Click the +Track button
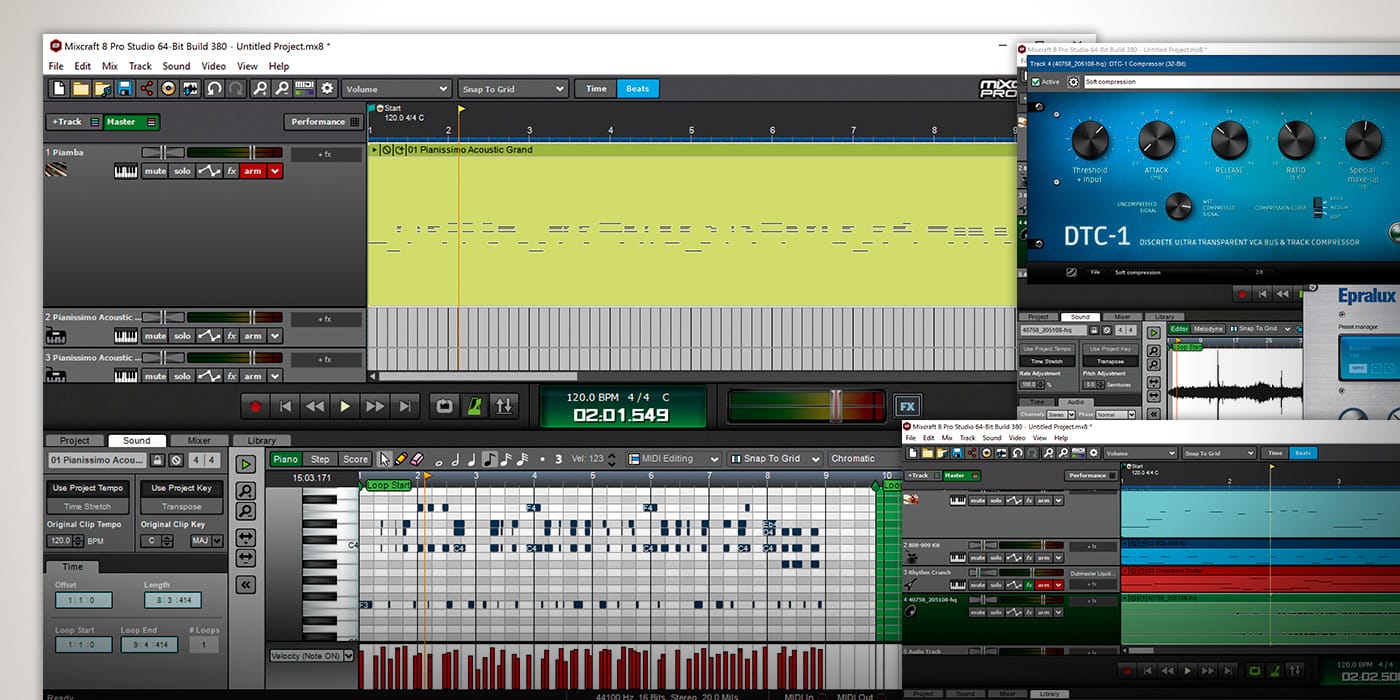The image size is (1400, 700). pos(75,122)
